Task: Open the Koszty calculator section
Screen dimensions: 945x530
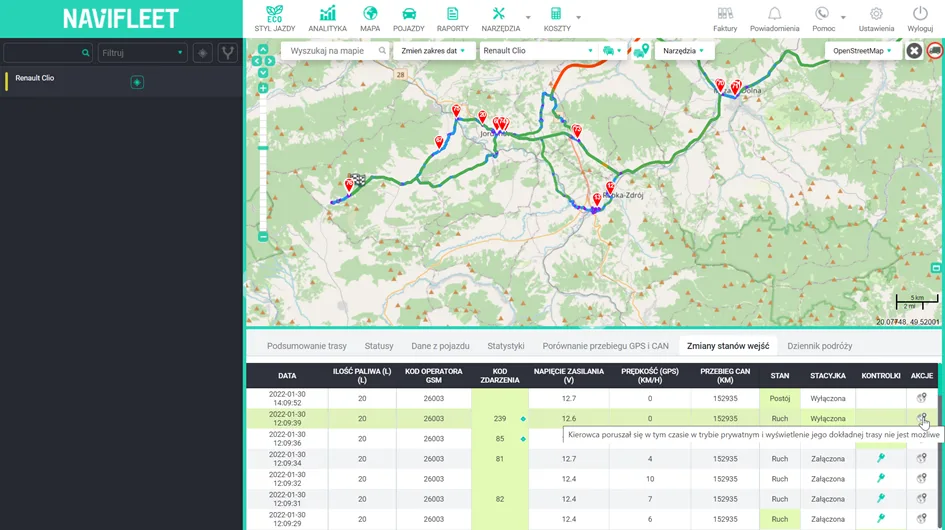Action: click(557, 19)
